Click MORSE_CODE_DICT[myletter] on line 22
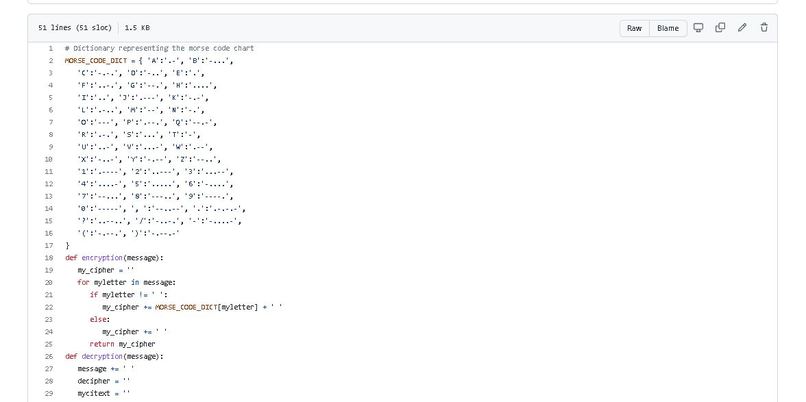806x402 pixels. tap(206, 307)
